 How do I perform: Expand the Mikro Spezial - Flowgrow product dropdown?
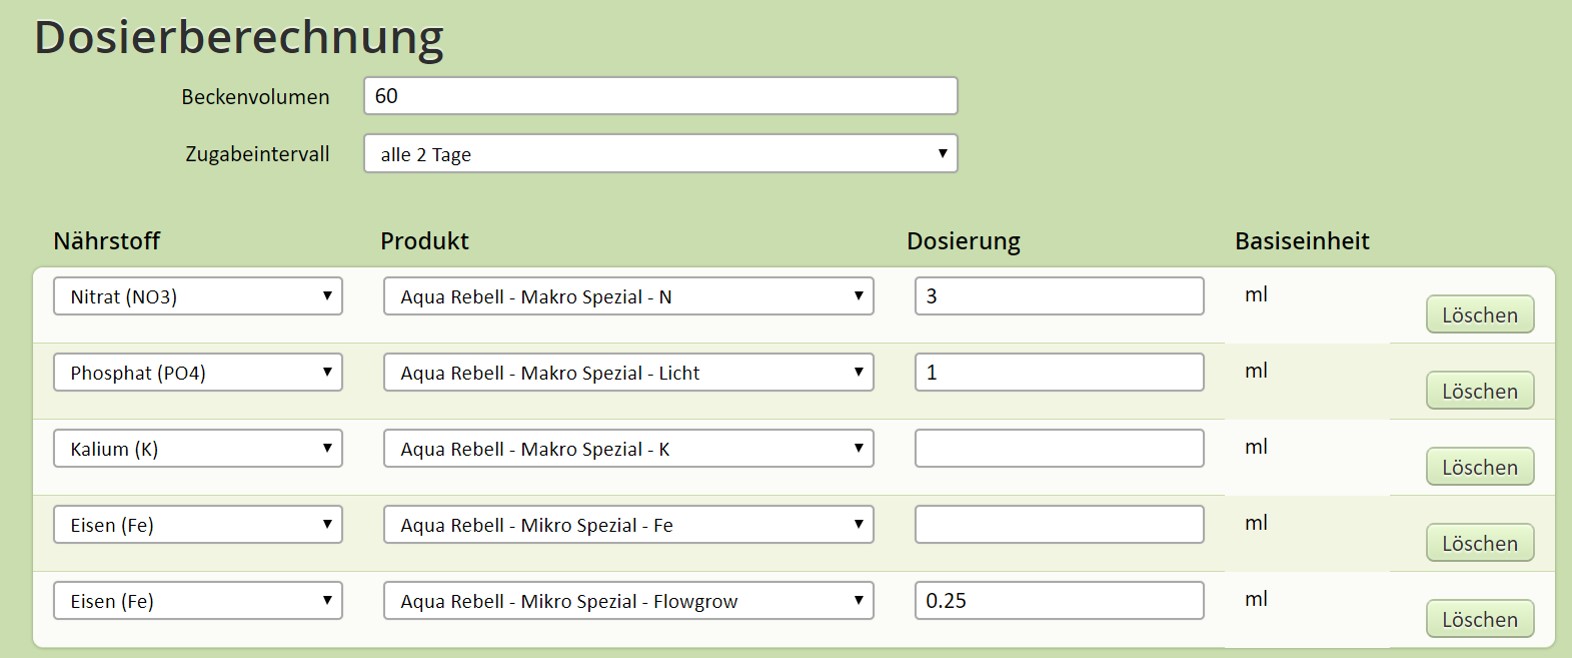coord(628,600)
